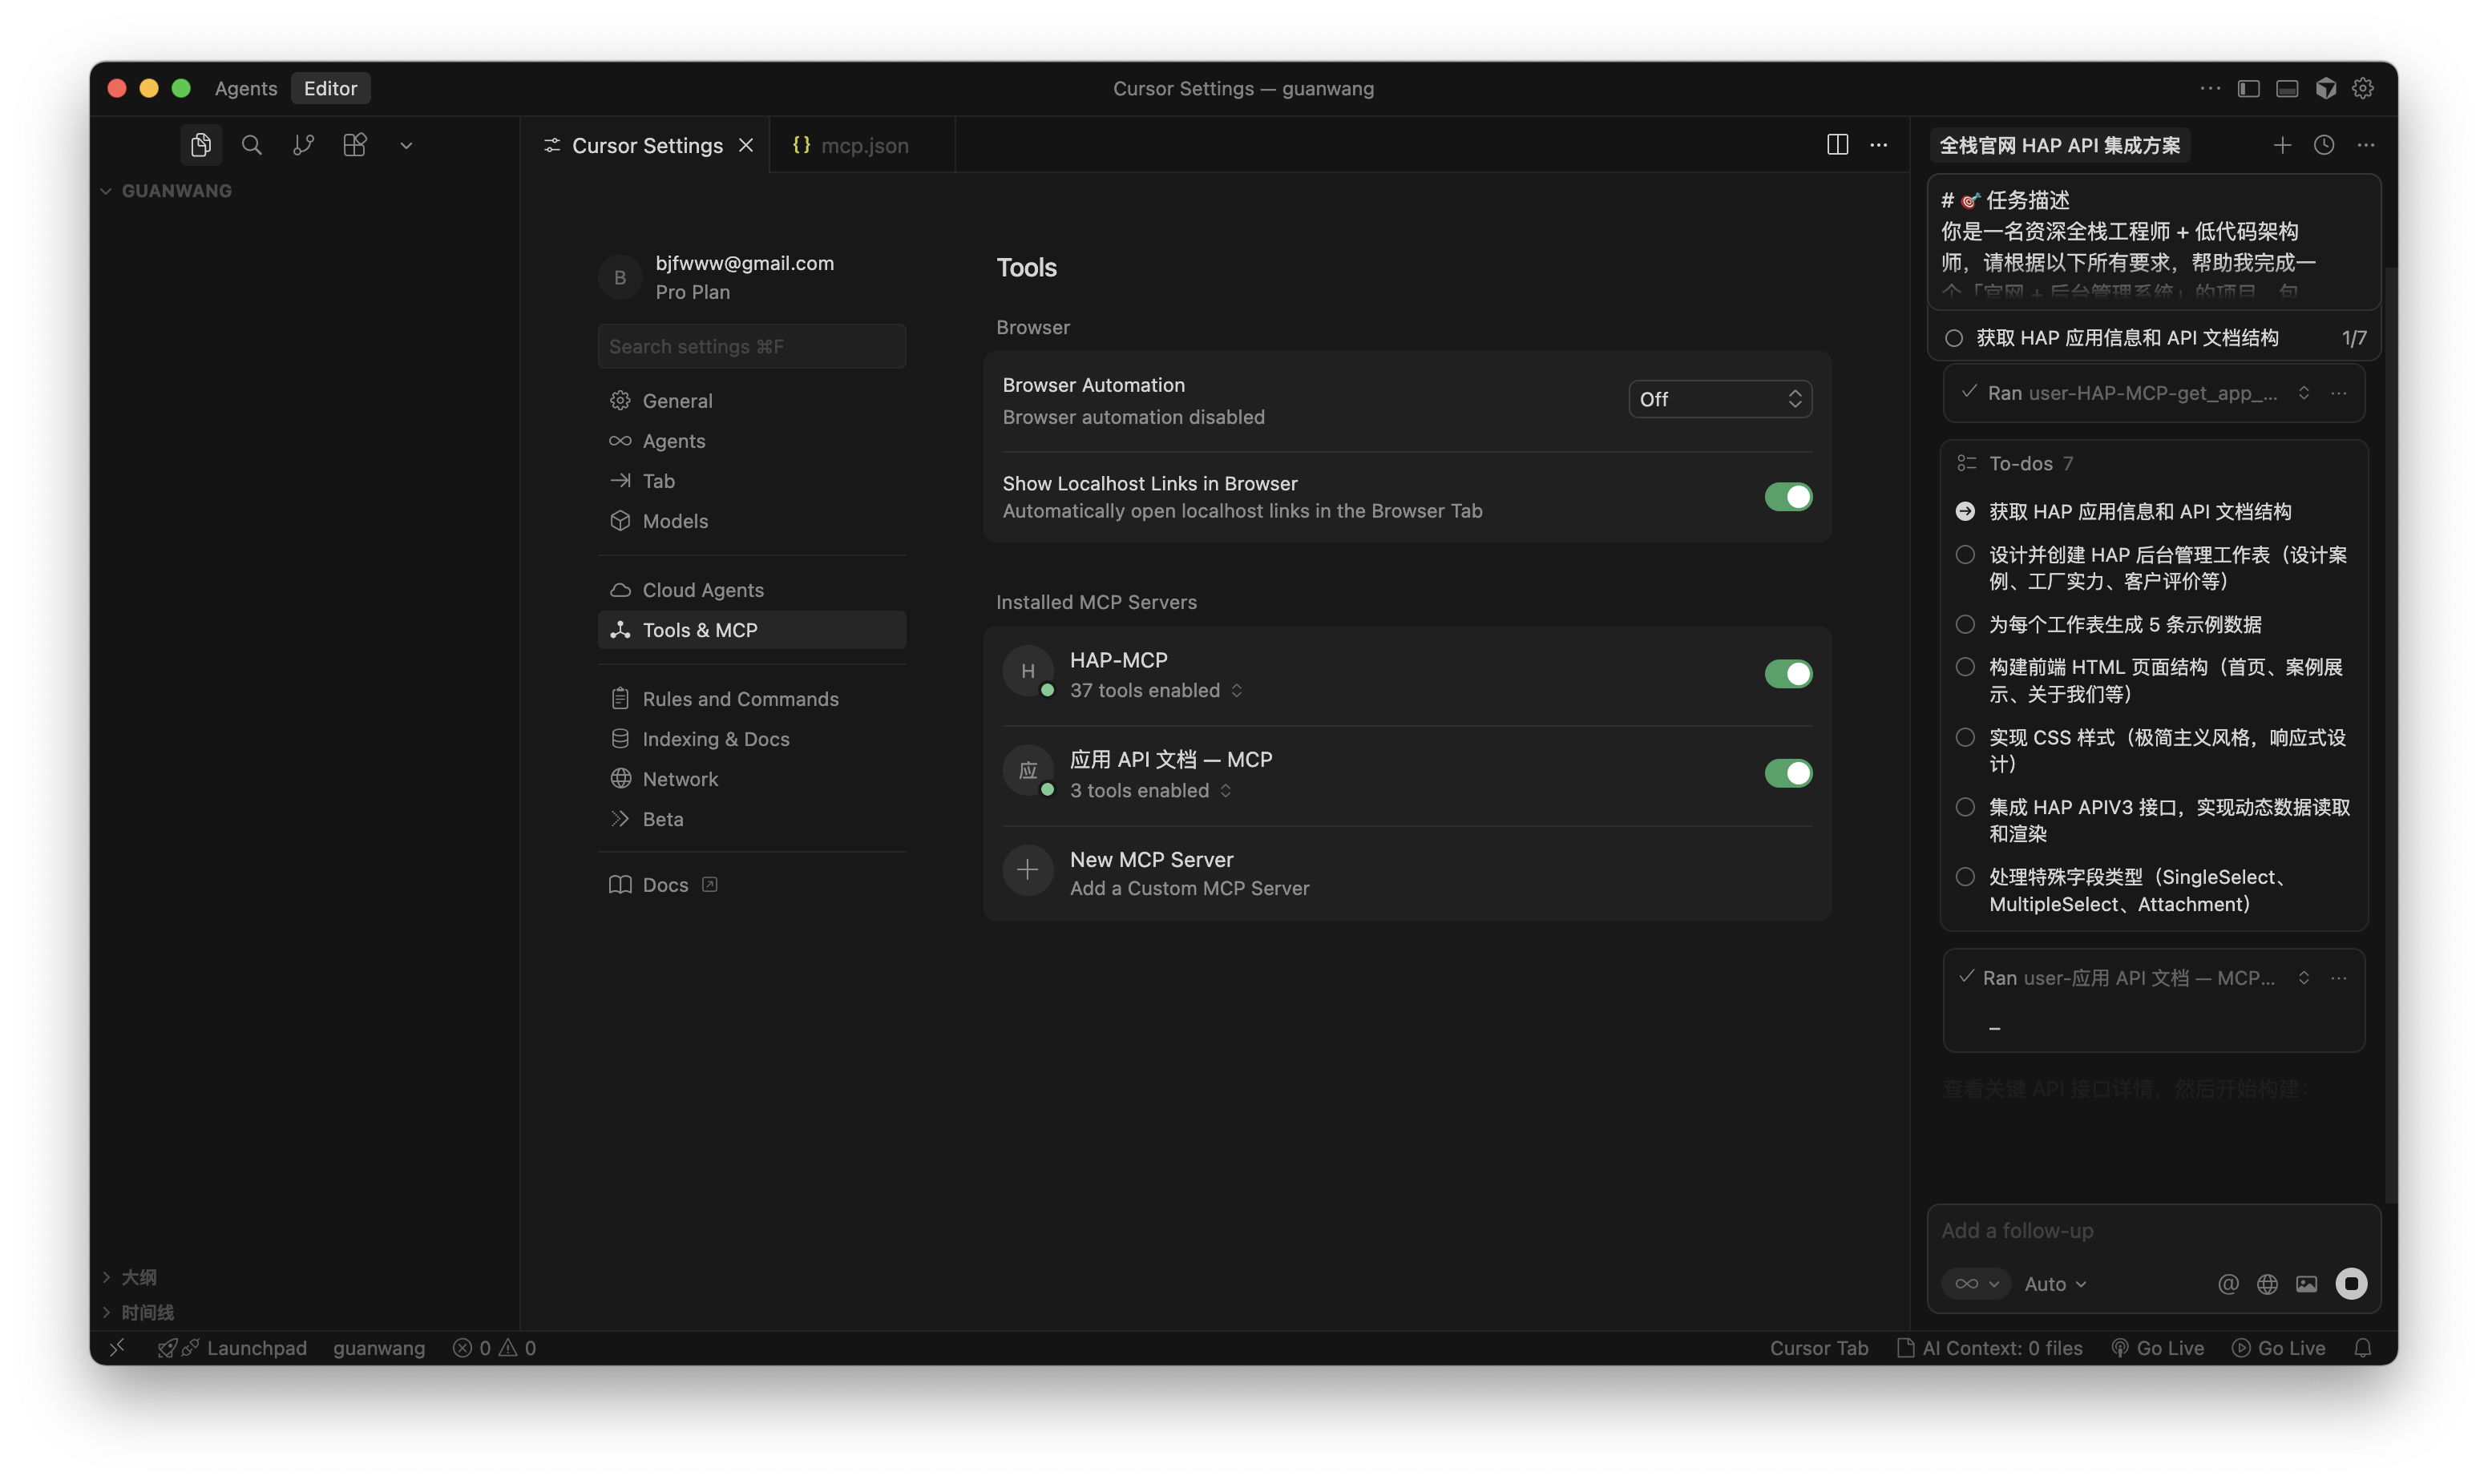Start a new chat with plus icon
2488x1484 pixels.
point(2282,145)
